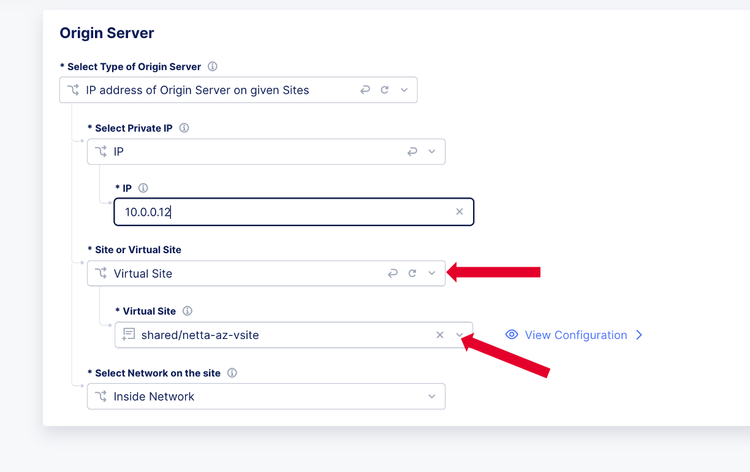Expand the Site or Virtual Site dropdown arrow
This screenshot has height=472, width=750.
pos(432,273)
